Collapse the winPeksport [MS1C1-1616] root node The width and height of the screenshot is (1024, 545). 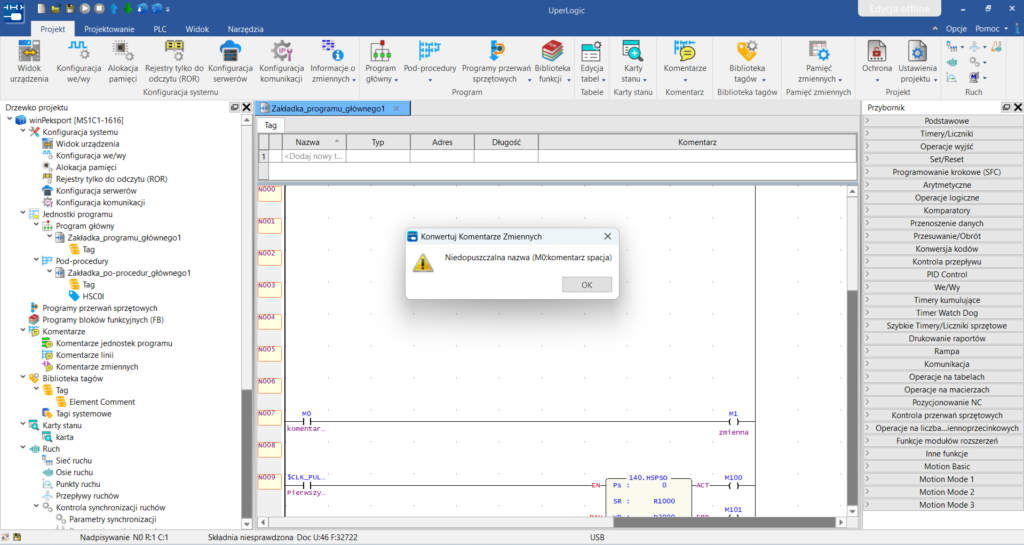10,119
